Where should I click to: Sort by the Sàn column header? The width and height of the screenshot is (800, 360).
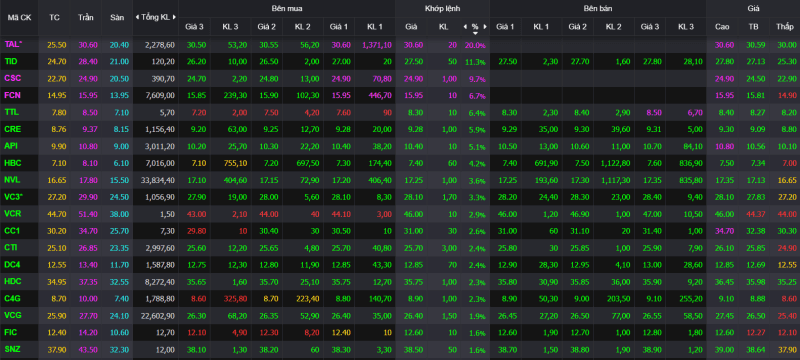click(117, 17)
